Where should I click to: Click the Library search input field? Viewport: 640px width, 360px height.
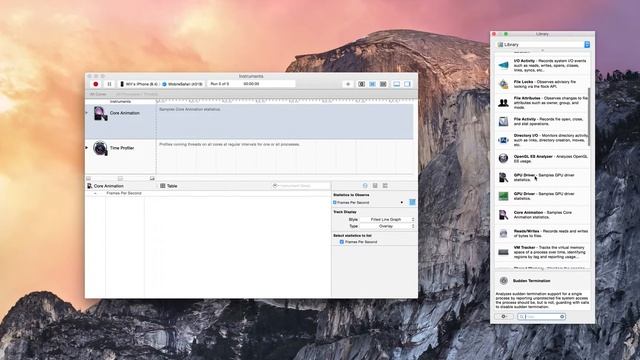coord(542,317)
